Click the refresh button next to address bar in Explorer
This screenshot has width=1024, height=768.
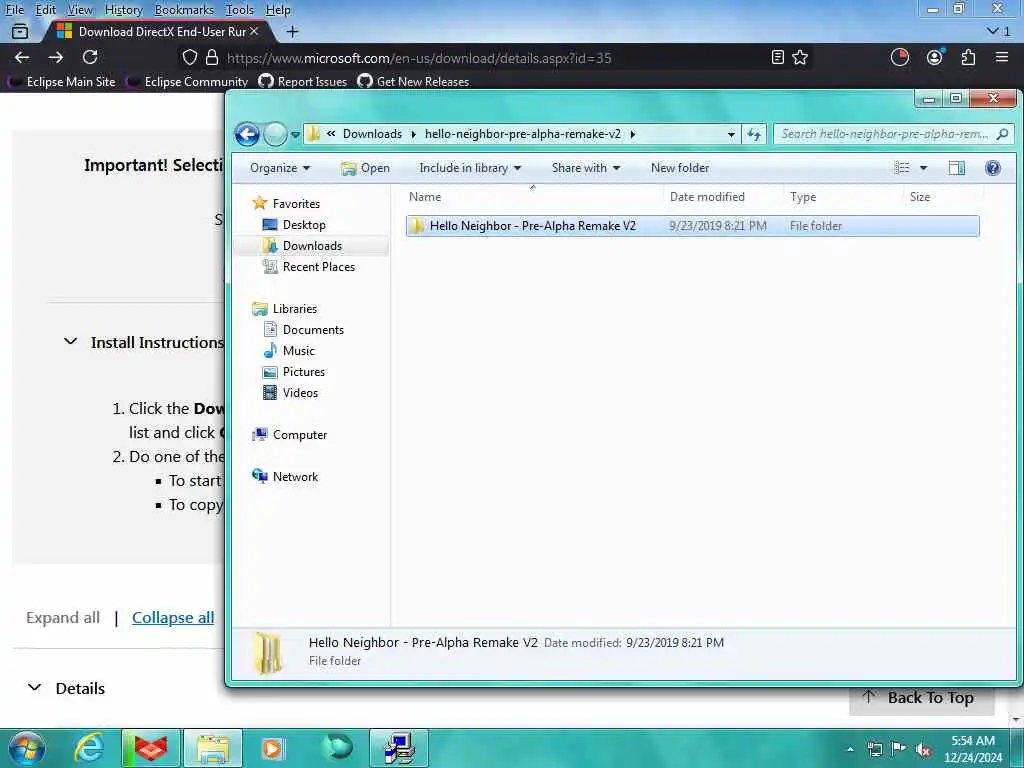click(754, 135)
